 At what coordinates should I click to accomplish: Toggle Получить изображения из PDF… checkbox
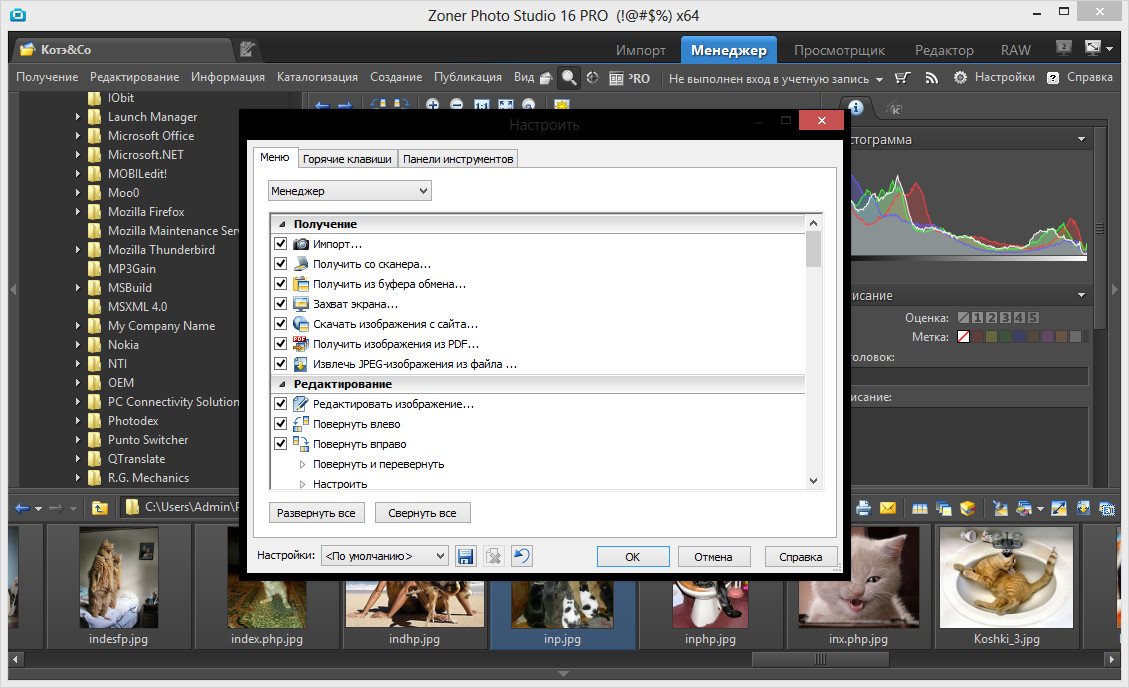281,344
